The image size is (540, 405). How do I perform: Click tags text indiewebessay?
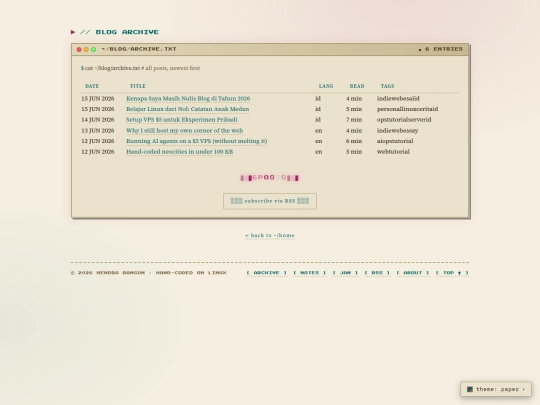pos(397,131)
